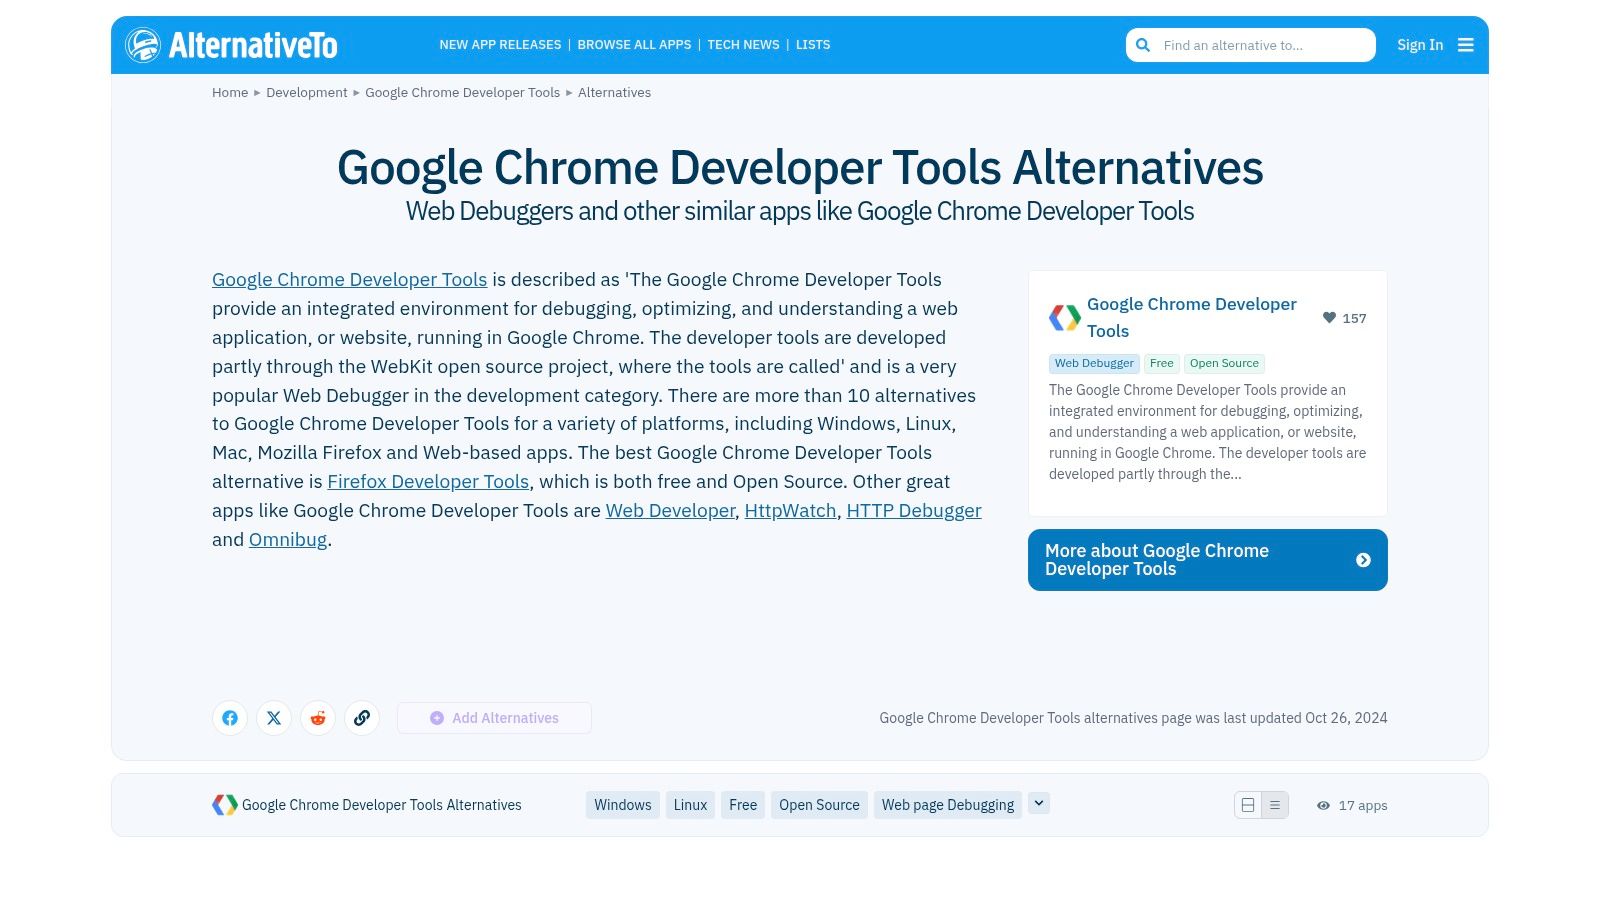Viewport: 1600px width, 900px height.
Task: Open the hamburger navigation menu
Action: click(1466, 44)
